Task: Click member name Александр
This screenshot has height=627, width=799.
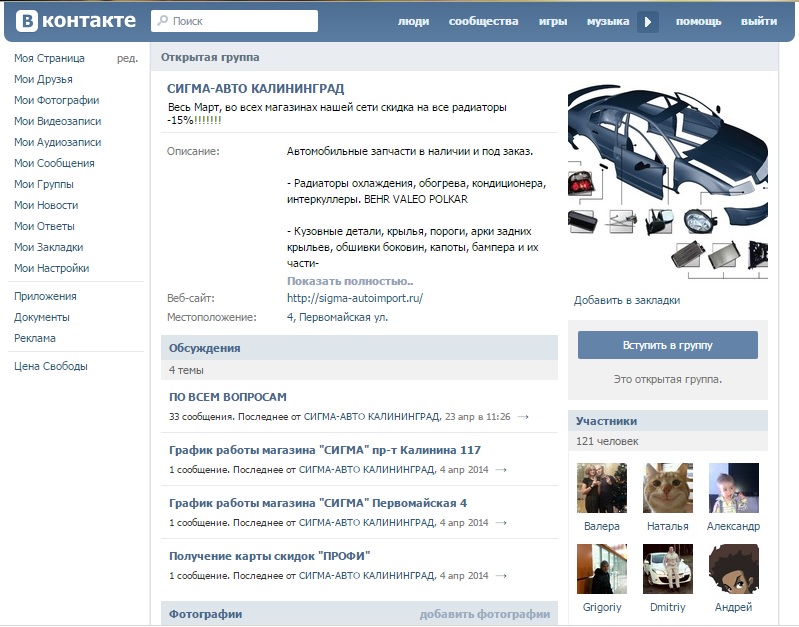Action: [x=733, y=526]
